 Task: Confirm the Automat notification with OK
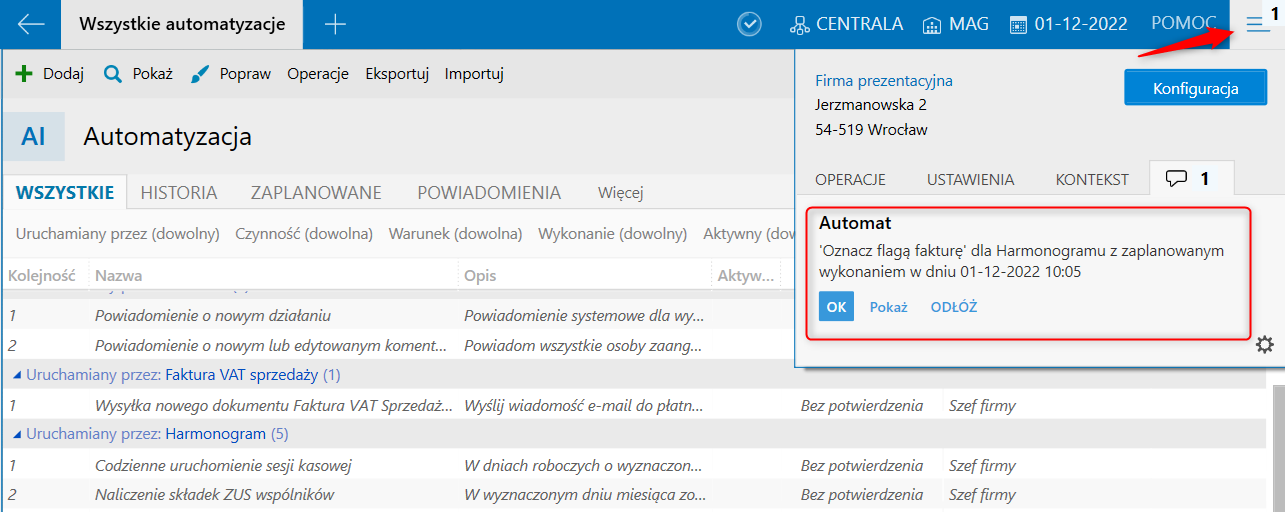(x=836, y=307)
